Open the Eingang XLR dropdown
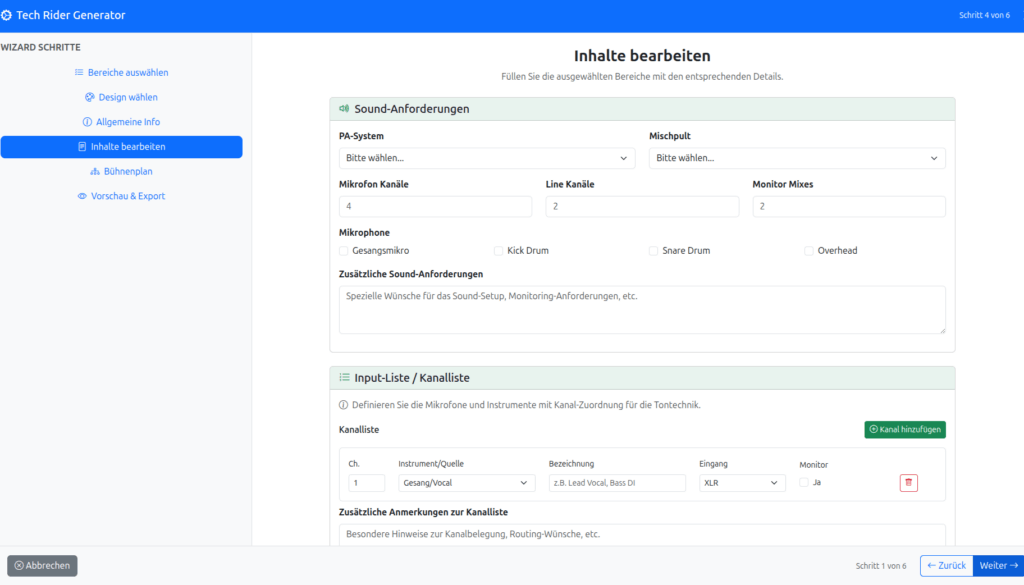Image resolution: width=1024 pixels, height=585 pixels. 742,483
